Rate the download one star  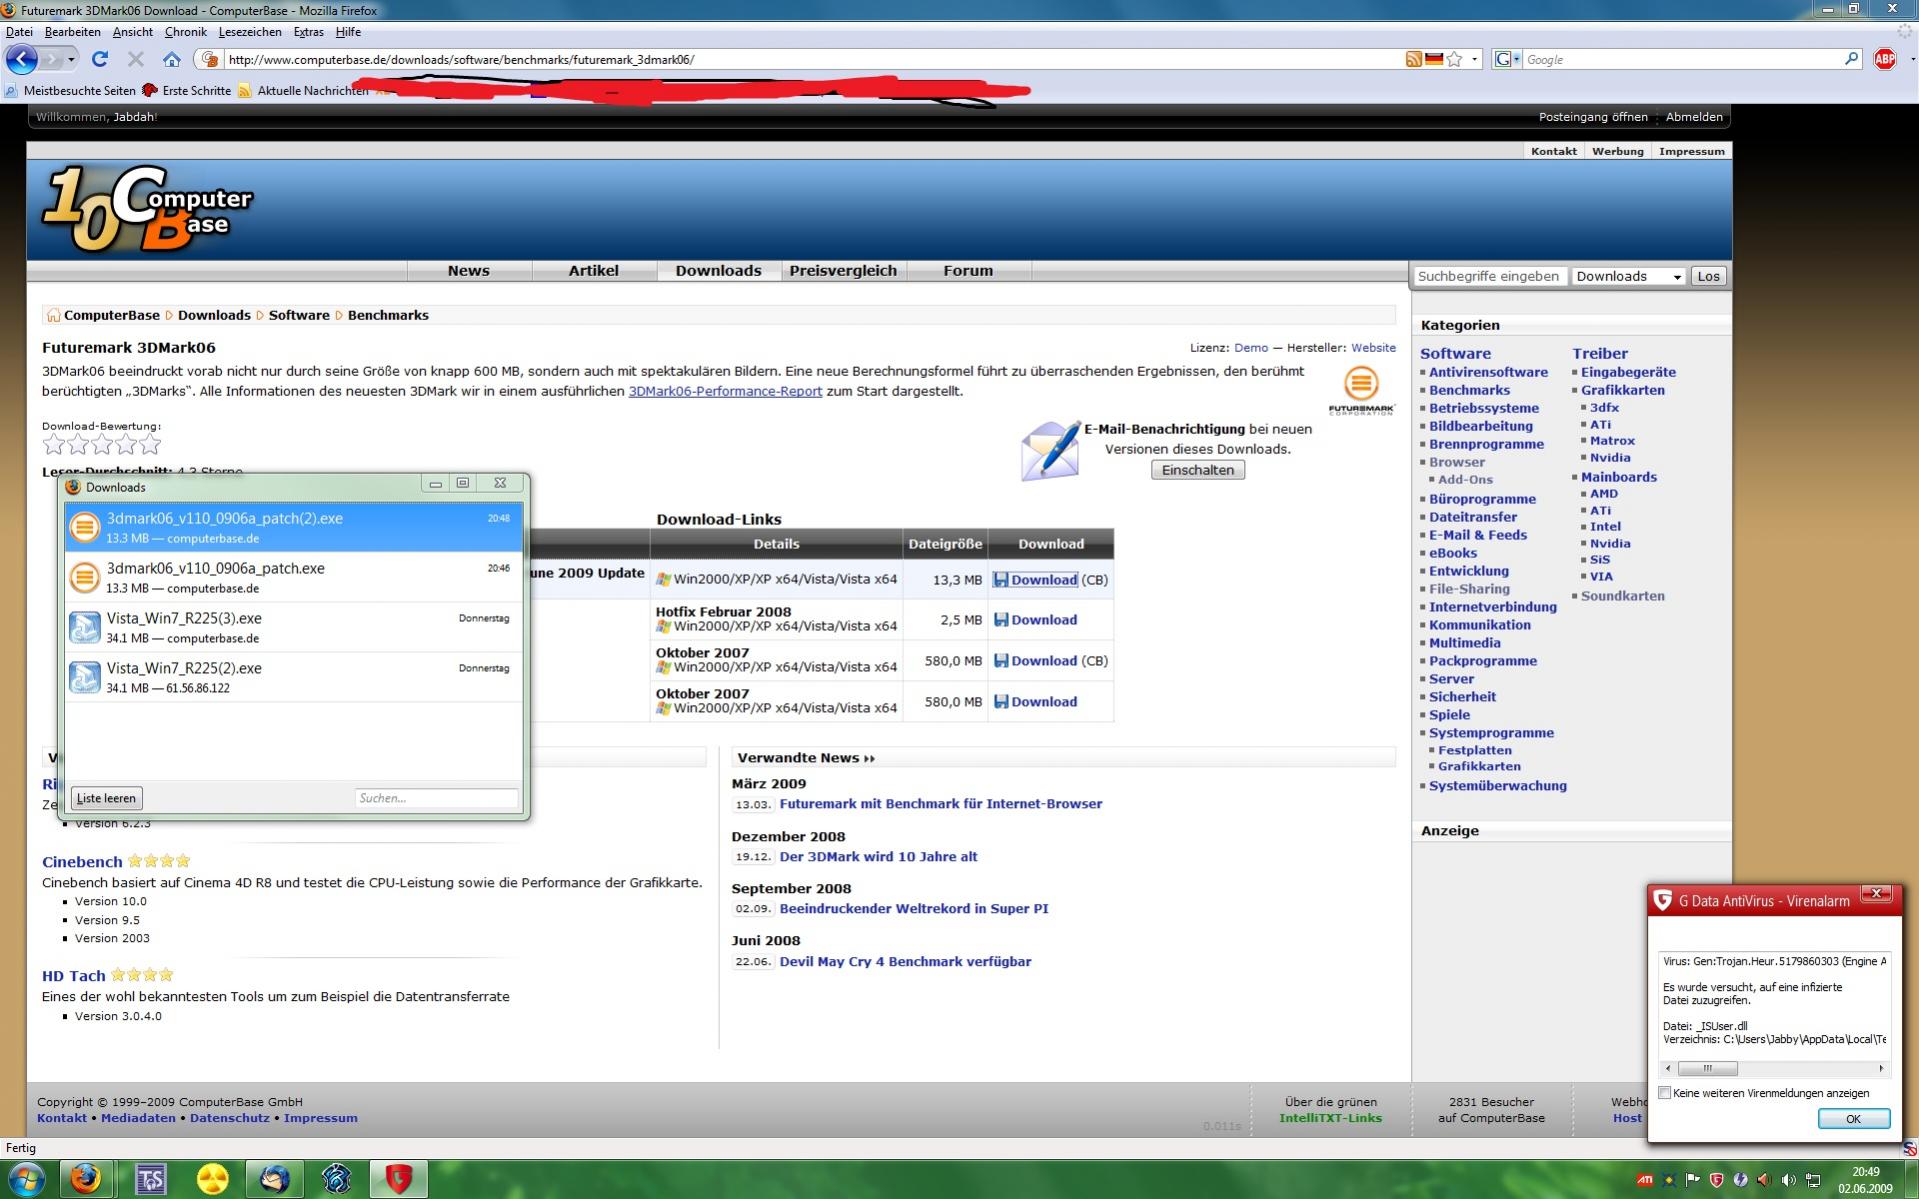coord(53,444)
